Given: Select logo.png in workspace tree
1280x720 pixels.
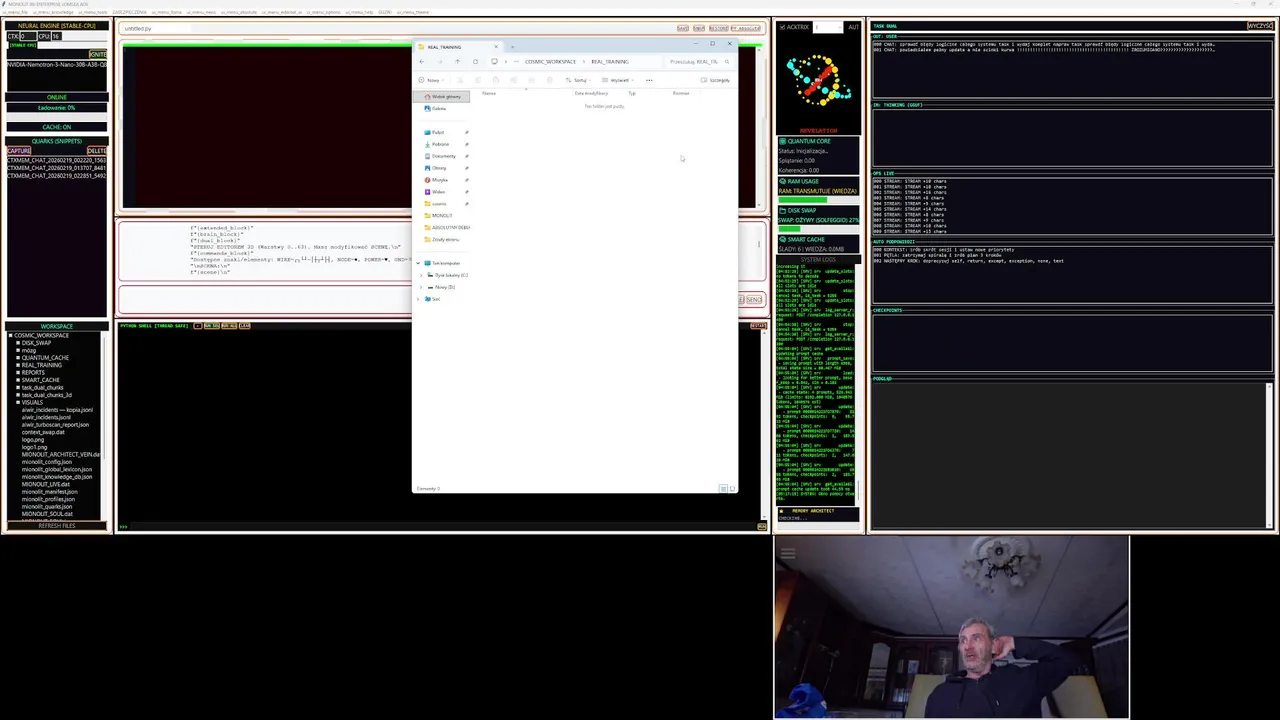Looking at the screenshot, I should (x=33, y=440).
